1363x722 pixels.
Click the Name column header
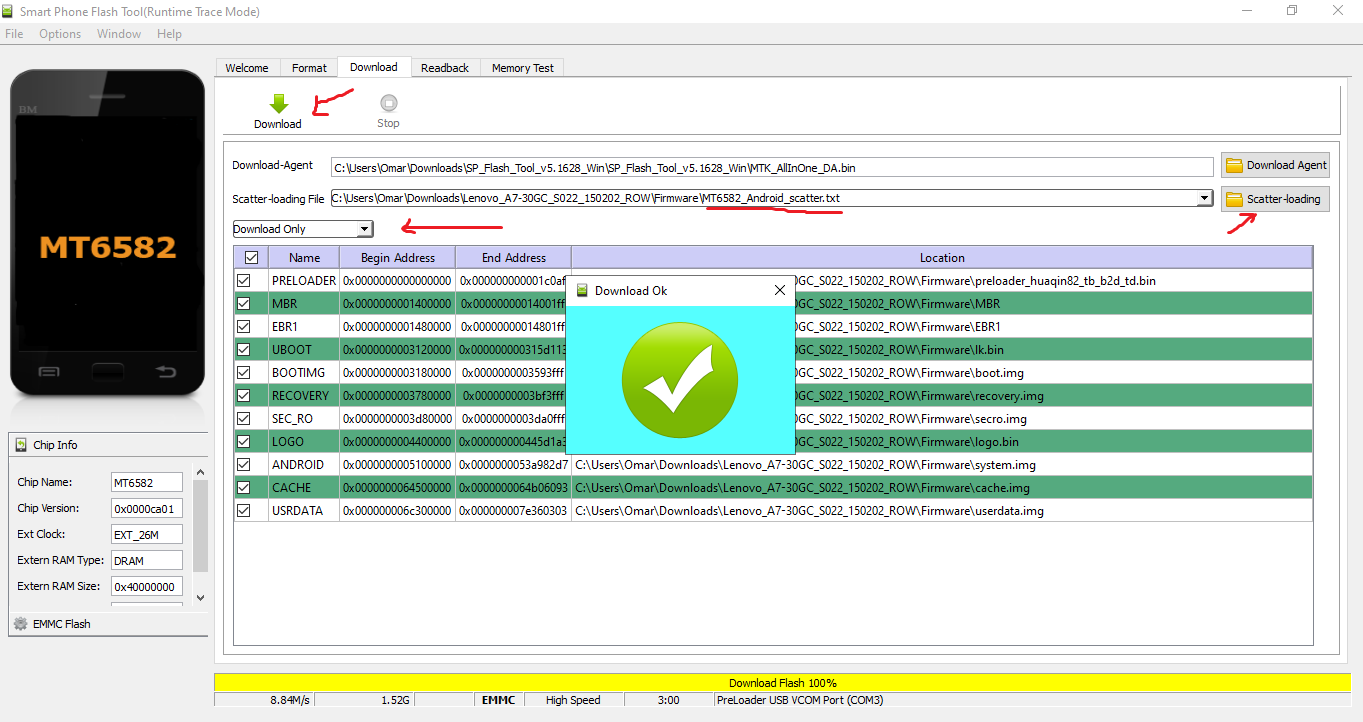(x=304, y=258)
